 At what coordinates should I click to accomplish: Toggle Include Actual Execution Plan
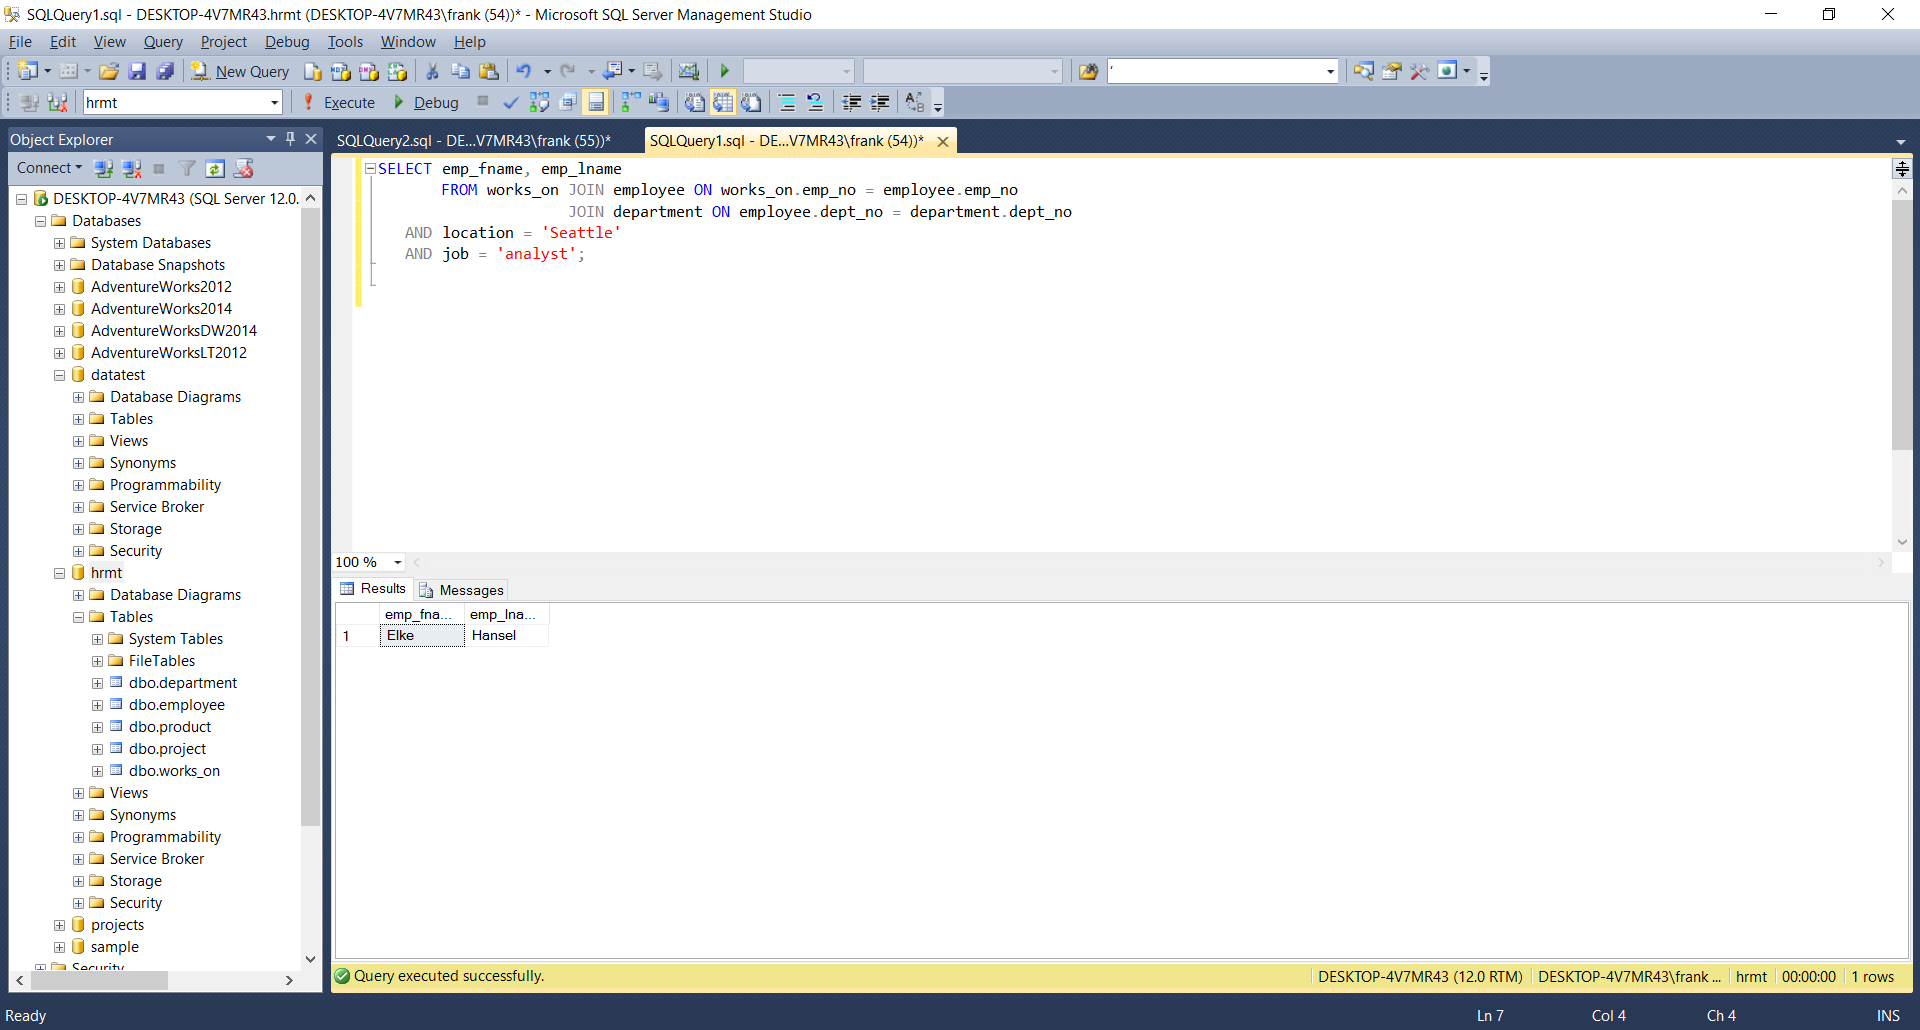(631, 102)
